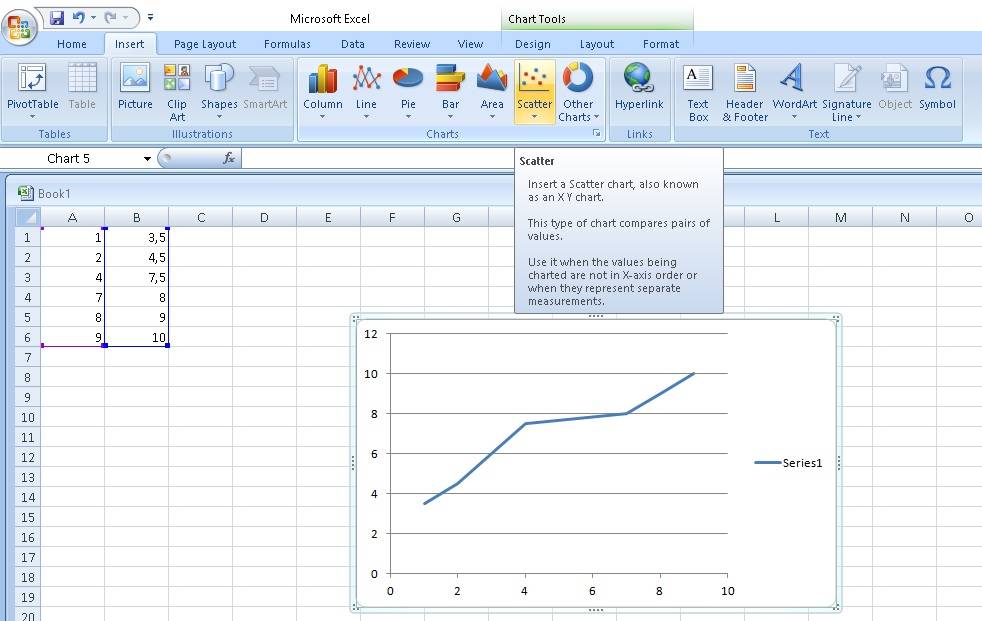Click the Insert Function fx button

coord(229,158)
